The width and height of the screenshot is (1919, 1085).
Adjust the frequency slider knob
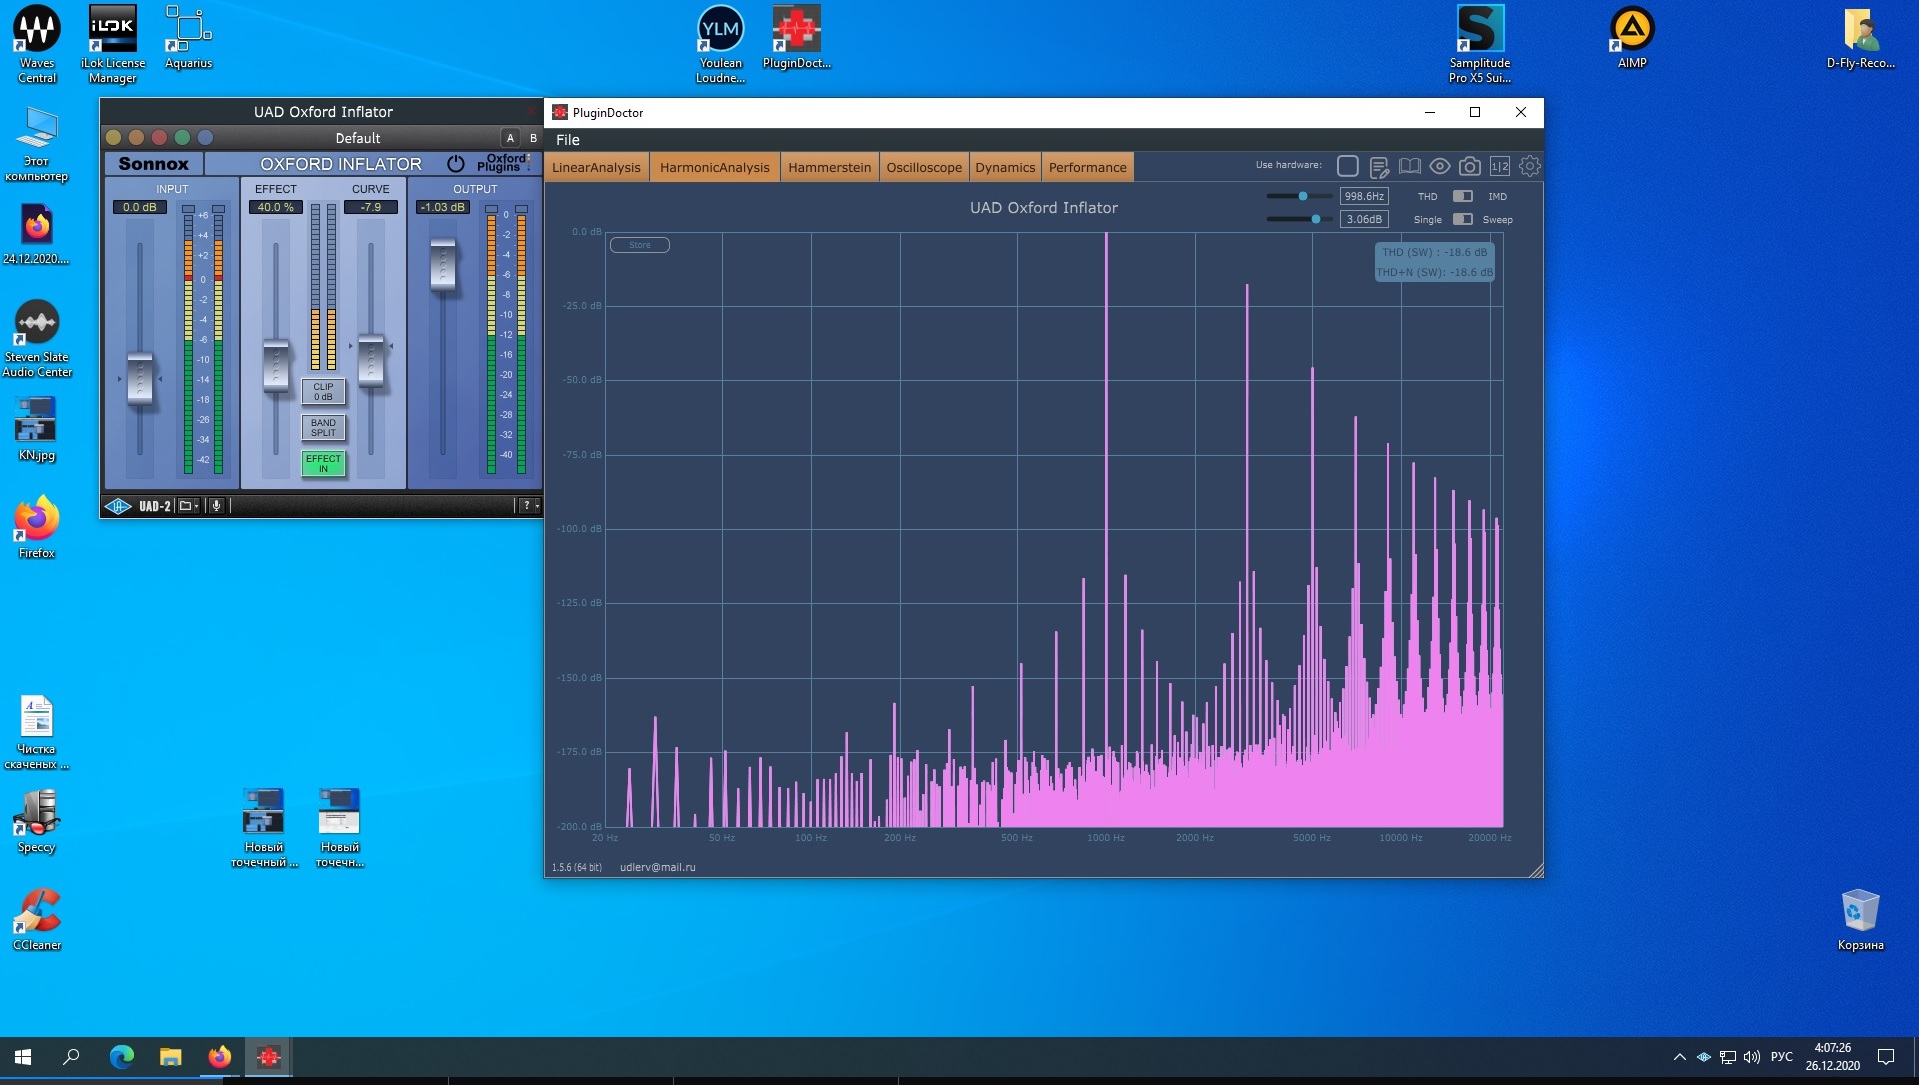point(1302,196)
